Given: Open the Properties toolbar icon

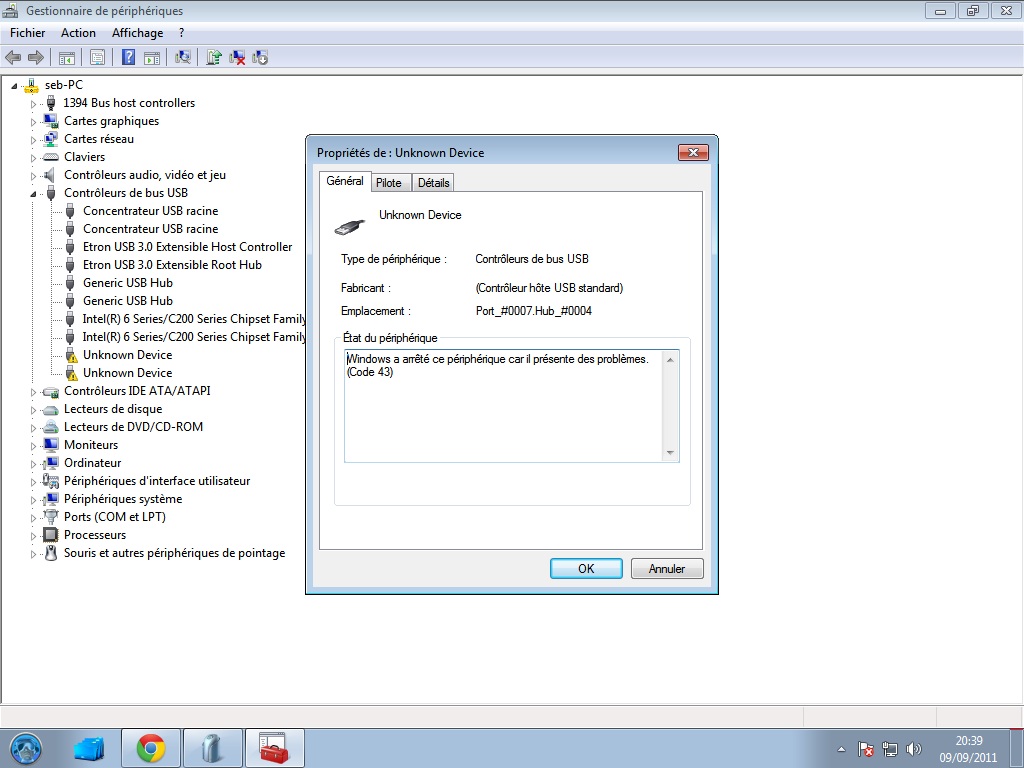Looking at the screenshot, I should (x=97, y=57).
